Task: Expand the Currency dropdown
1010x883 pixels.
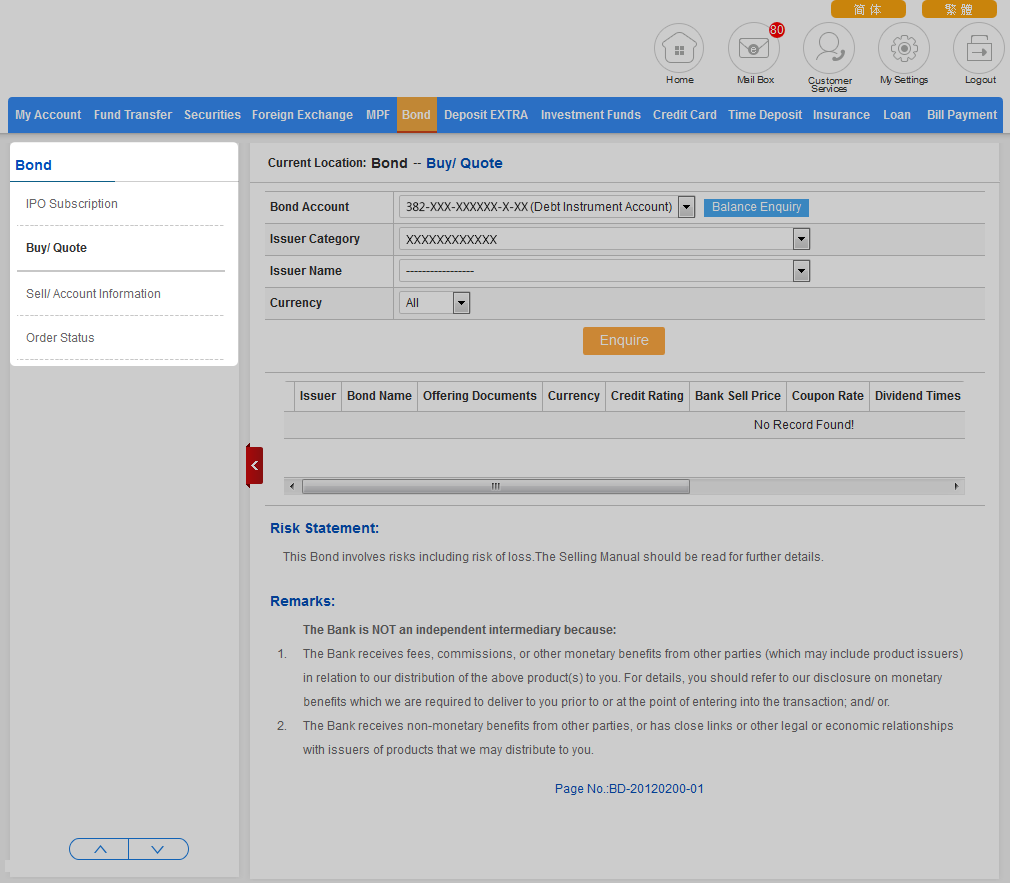Action: [x=461, y=303]
